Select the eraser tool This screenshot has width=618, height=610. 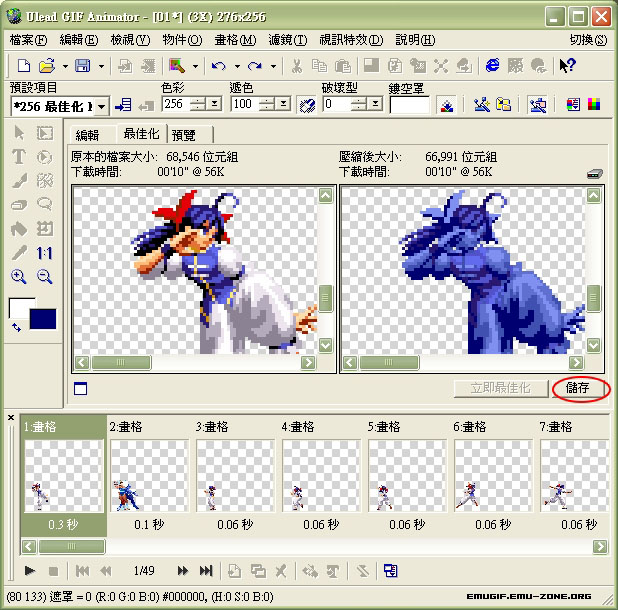(19, 205)
